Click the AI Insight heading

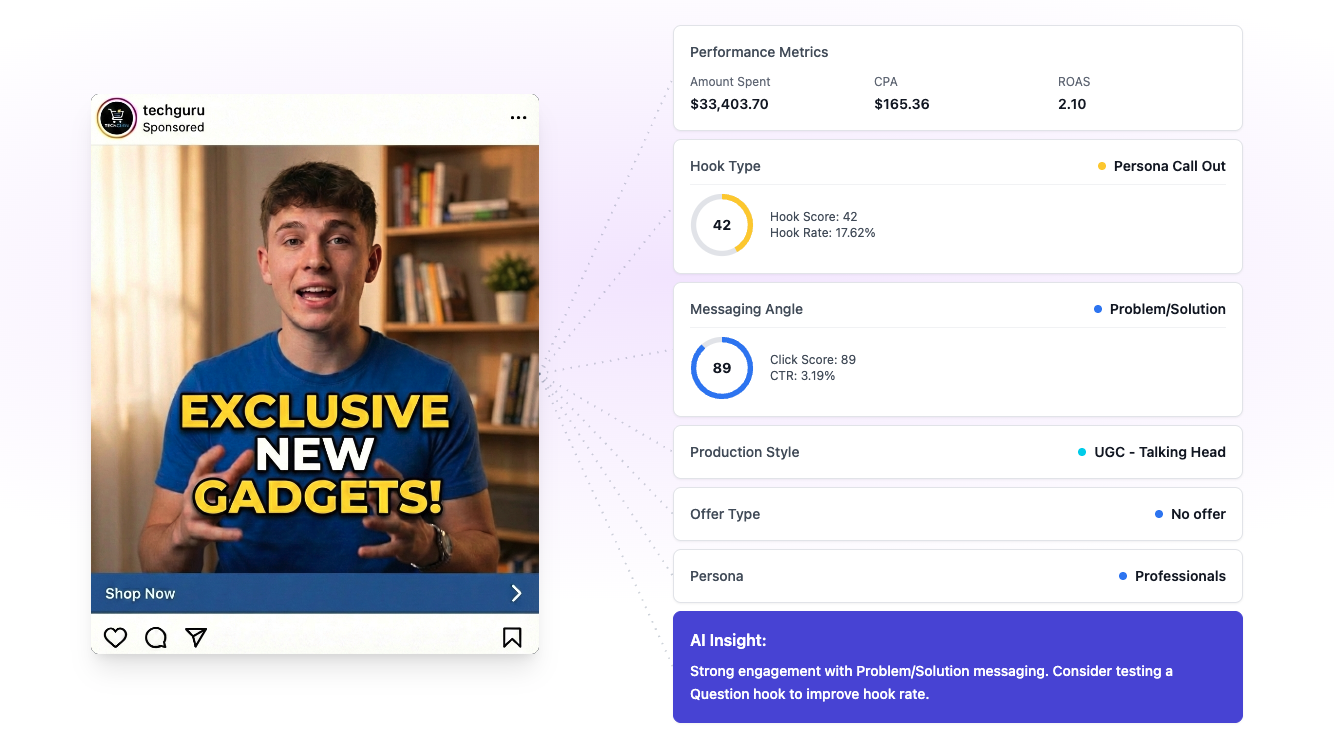coord(728,640)
